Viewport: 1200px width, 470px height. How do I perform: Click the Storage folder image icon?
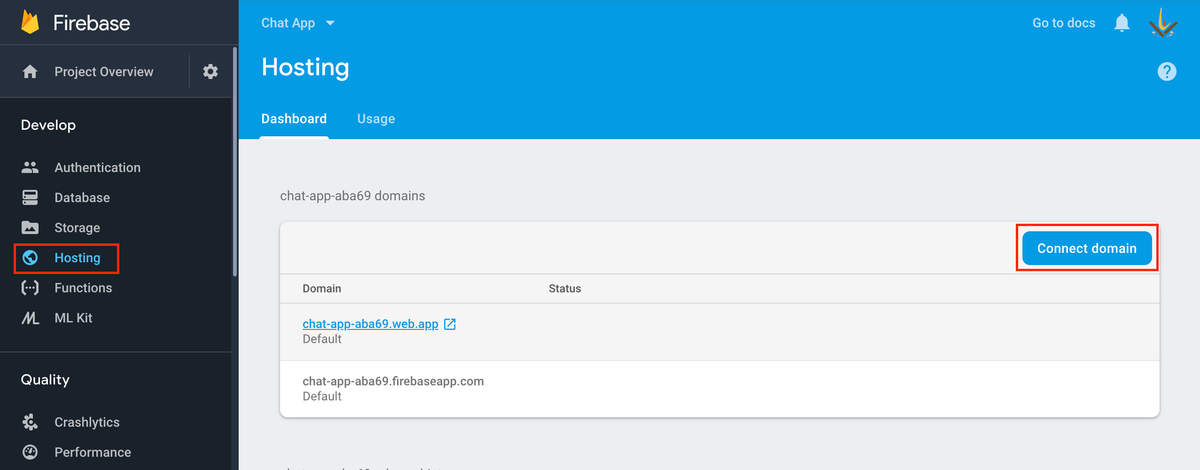[x=30, y=228]
